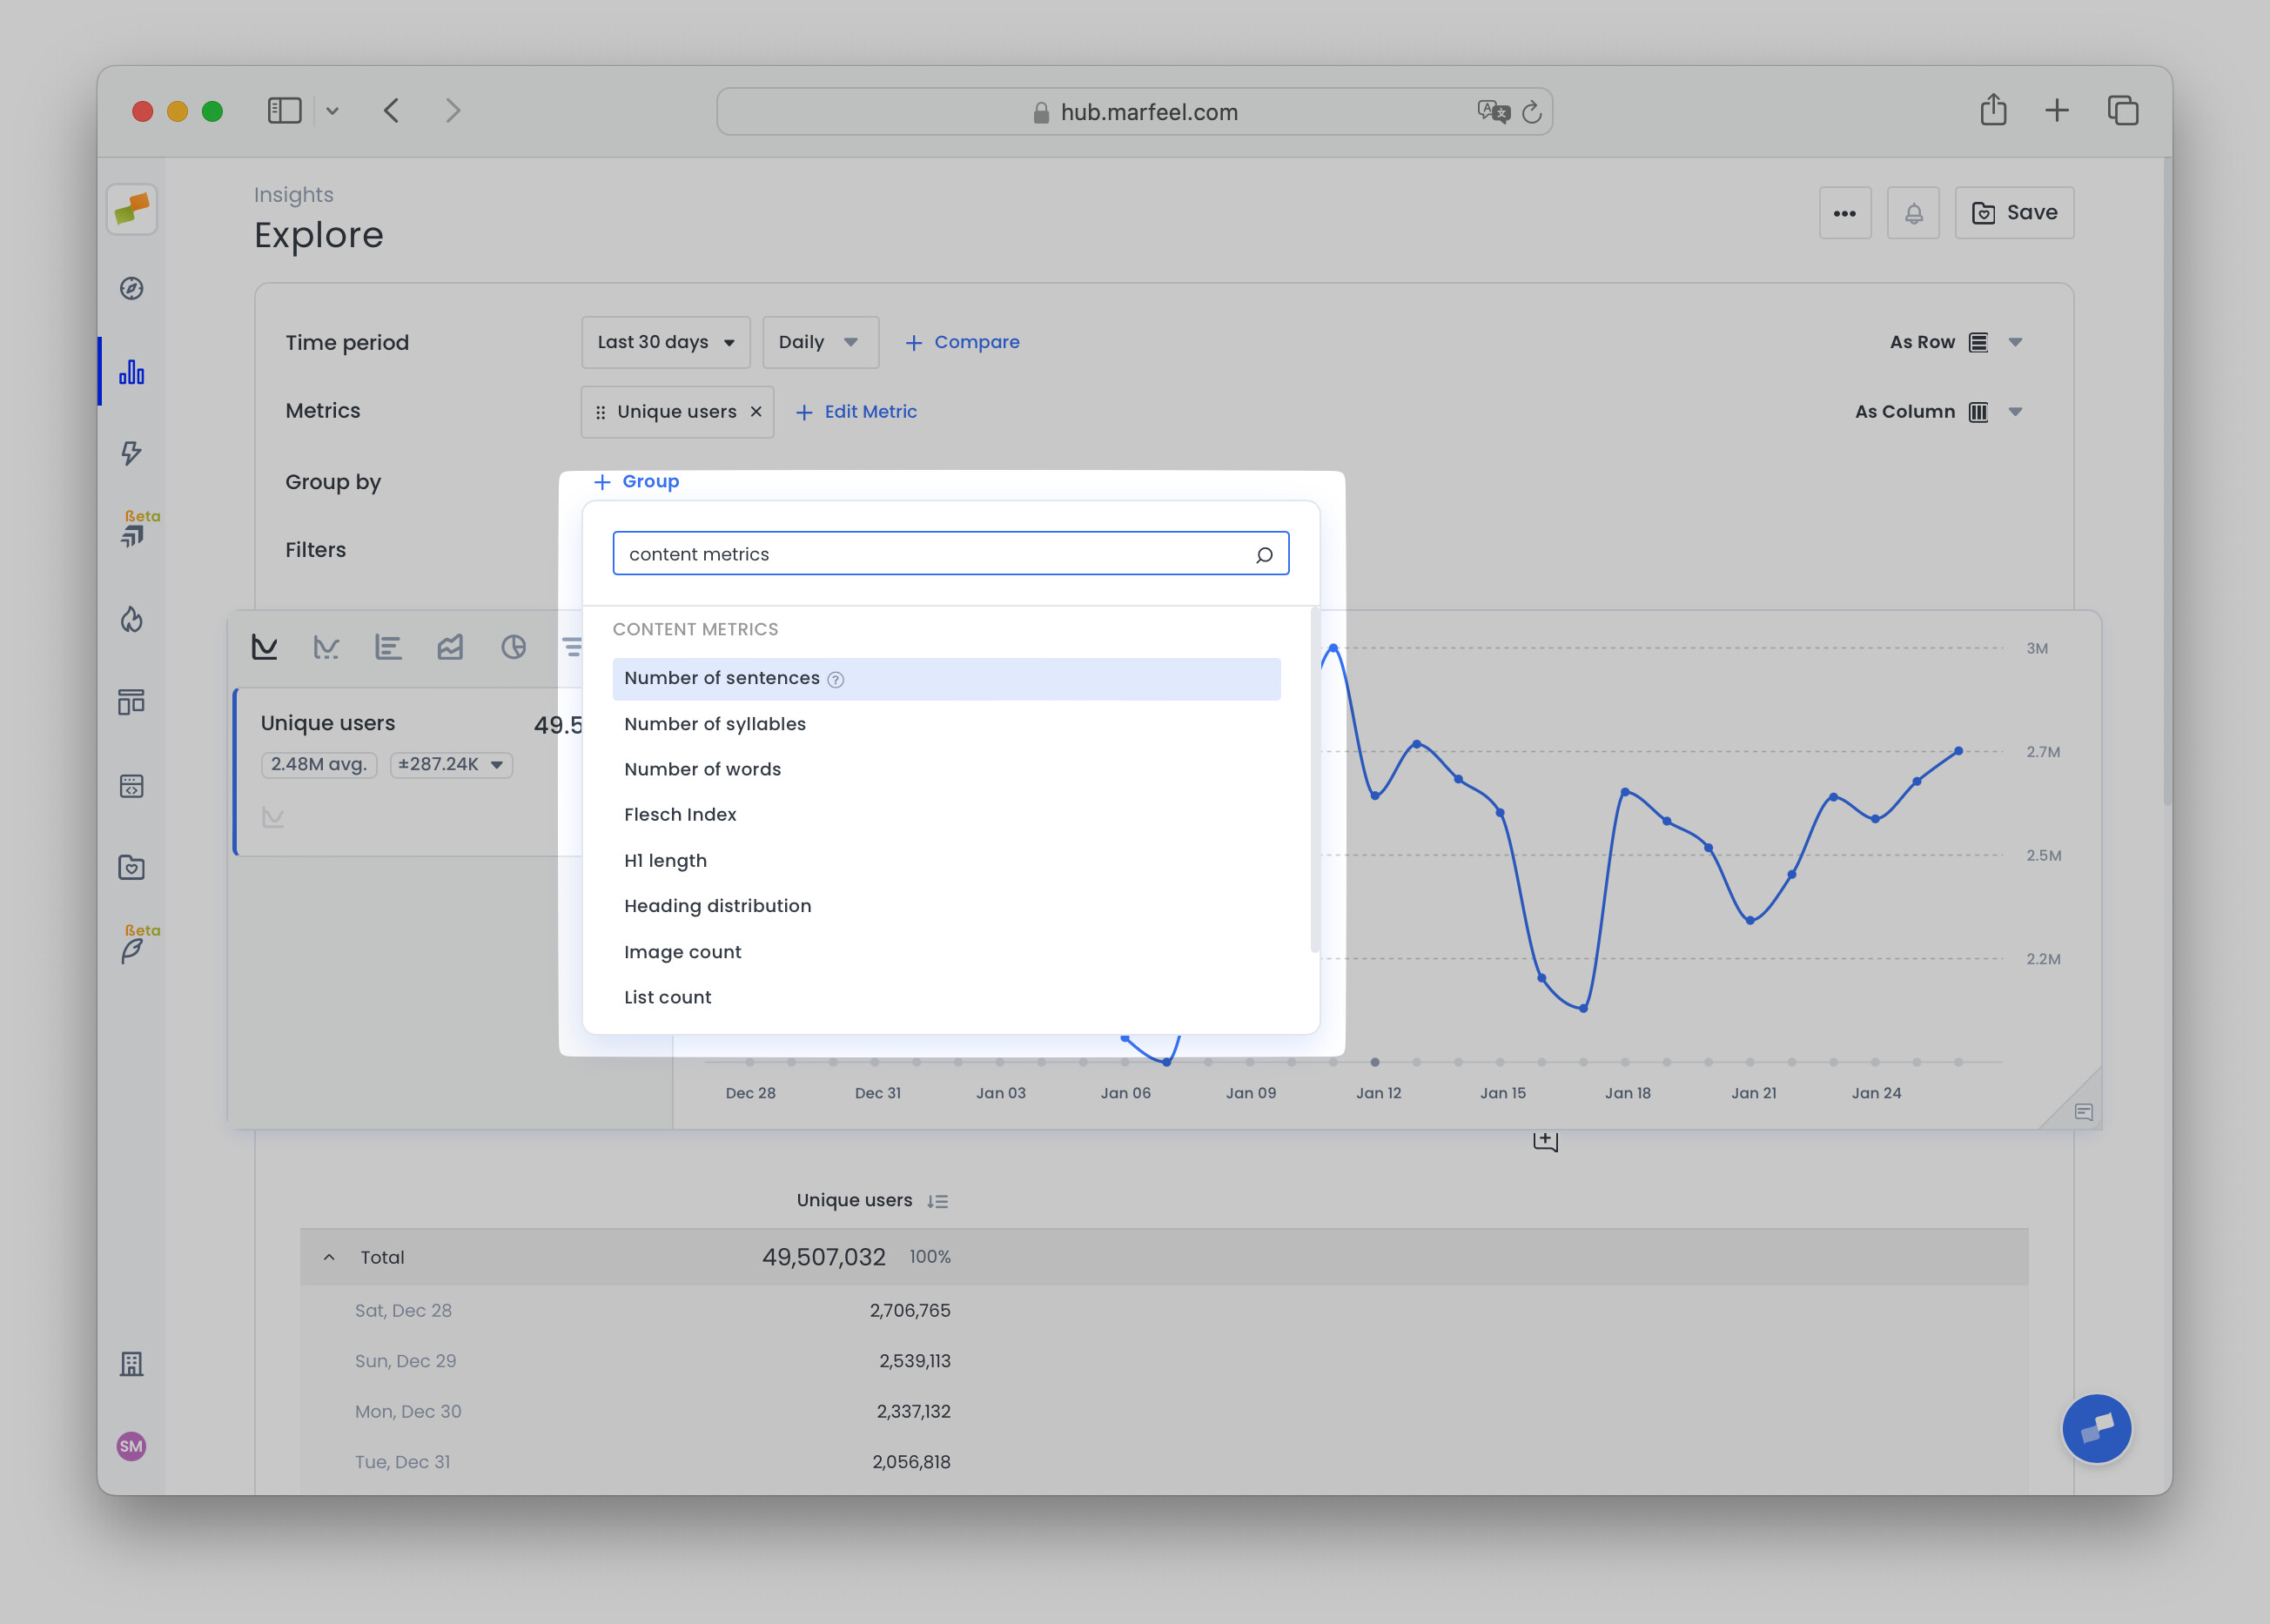Switch to the bar chart visualization
2270x1624 pixels.
tap(389, 646)
